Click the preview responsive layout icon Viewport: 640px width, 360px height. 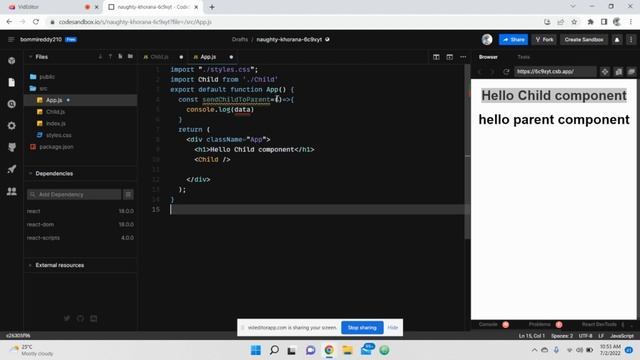tap(619, 72)
